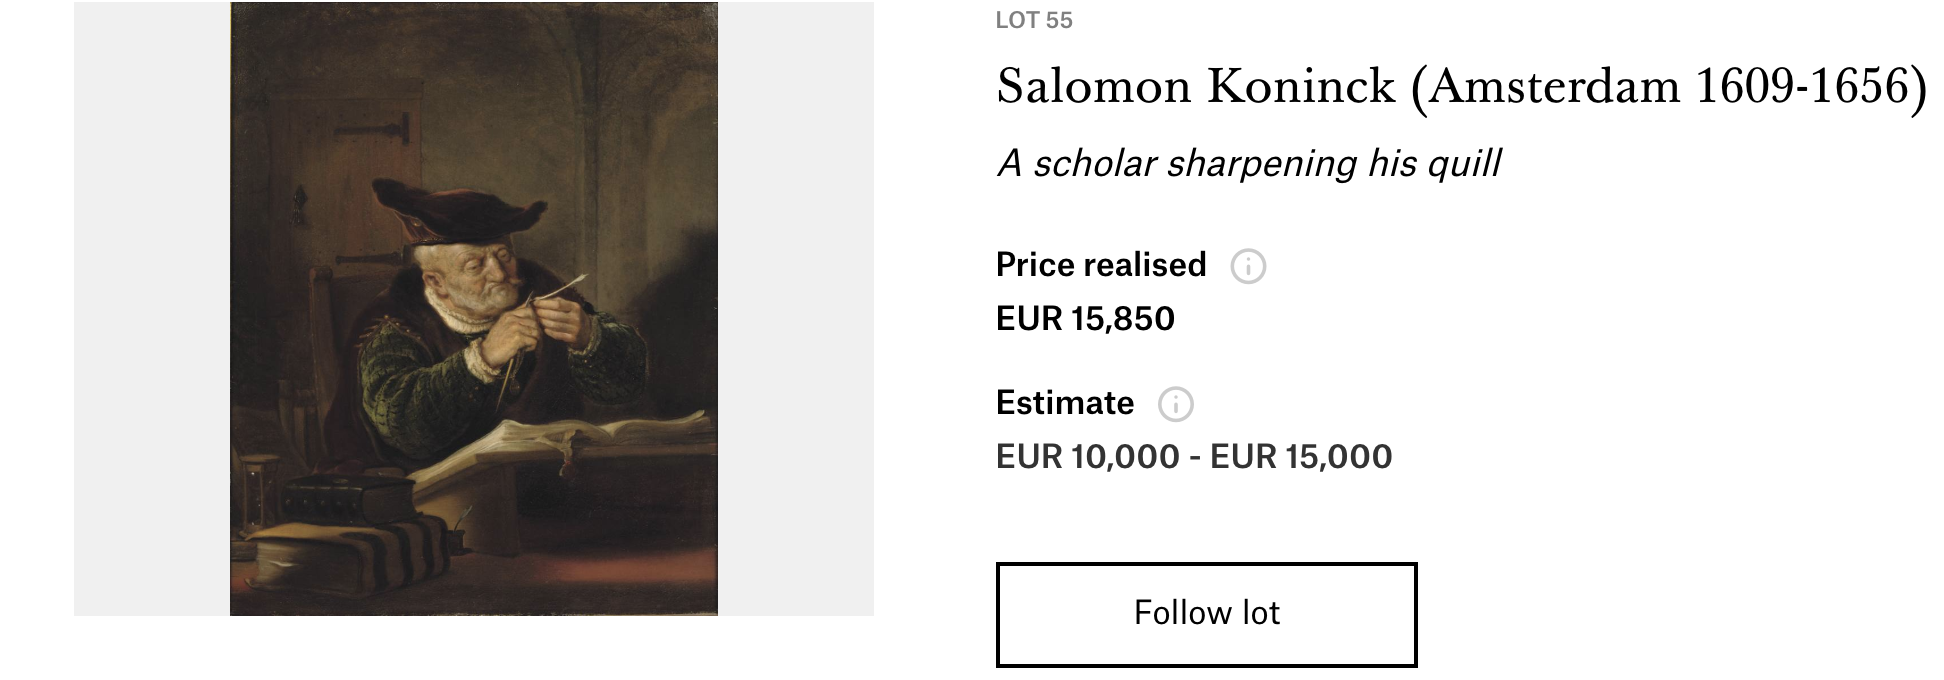The image size is (1944, 680).
Task: Click the gray margin right of the painting
Action: (795, 308)
